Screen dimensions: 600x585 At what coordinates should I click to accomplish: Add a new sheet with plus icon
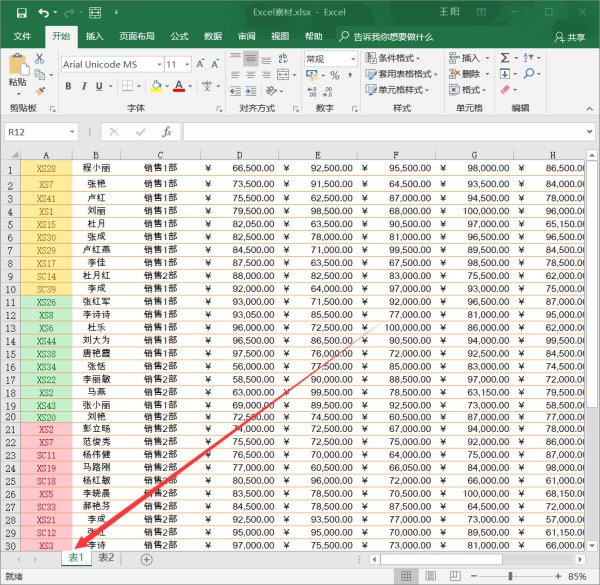click(x=147, y=559)
